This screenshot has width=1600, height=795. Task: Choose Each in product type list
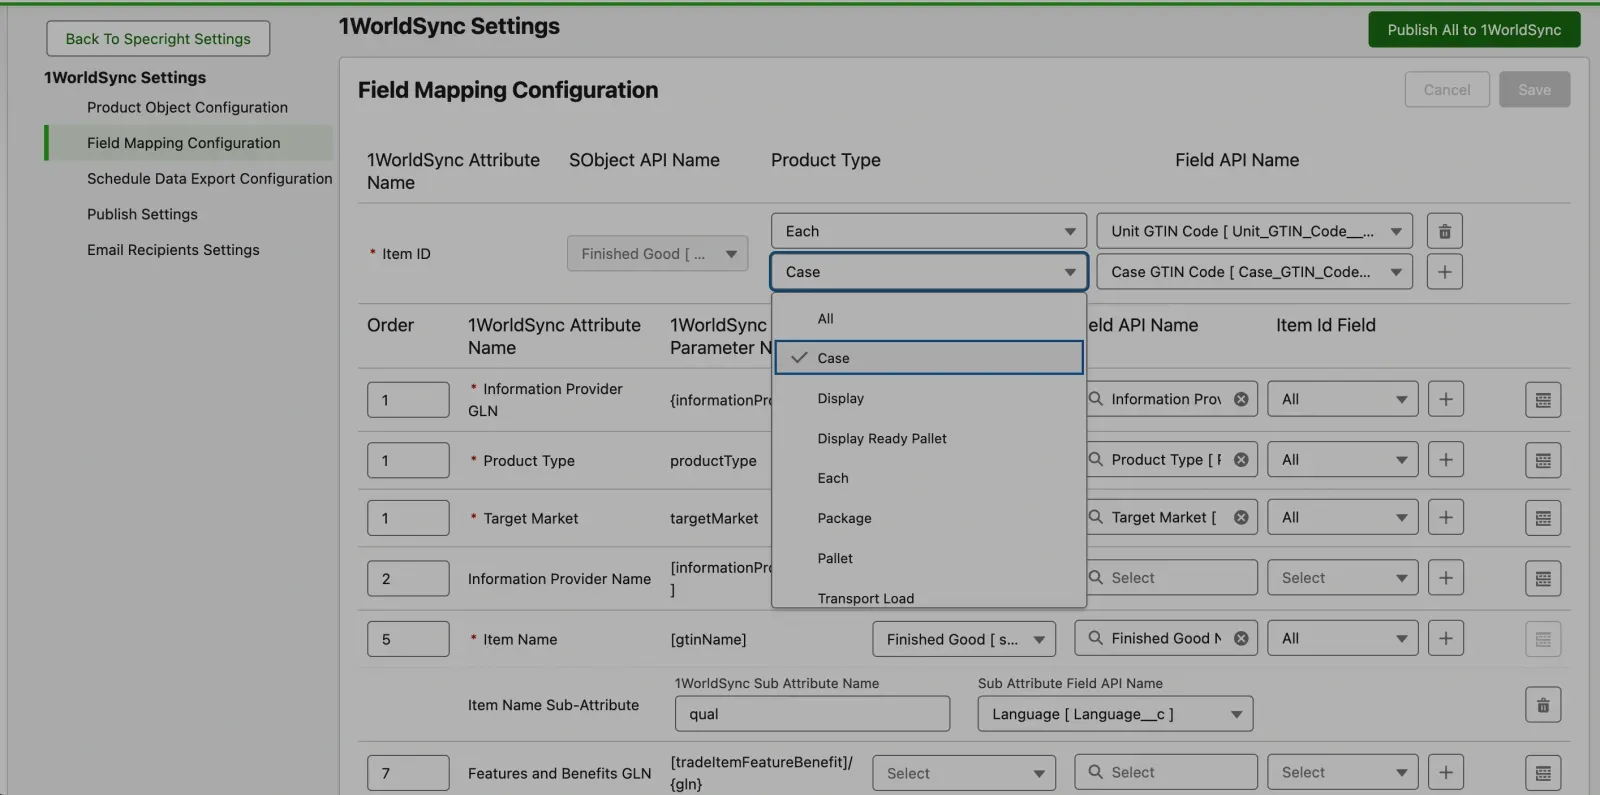(x=929, y=478)
